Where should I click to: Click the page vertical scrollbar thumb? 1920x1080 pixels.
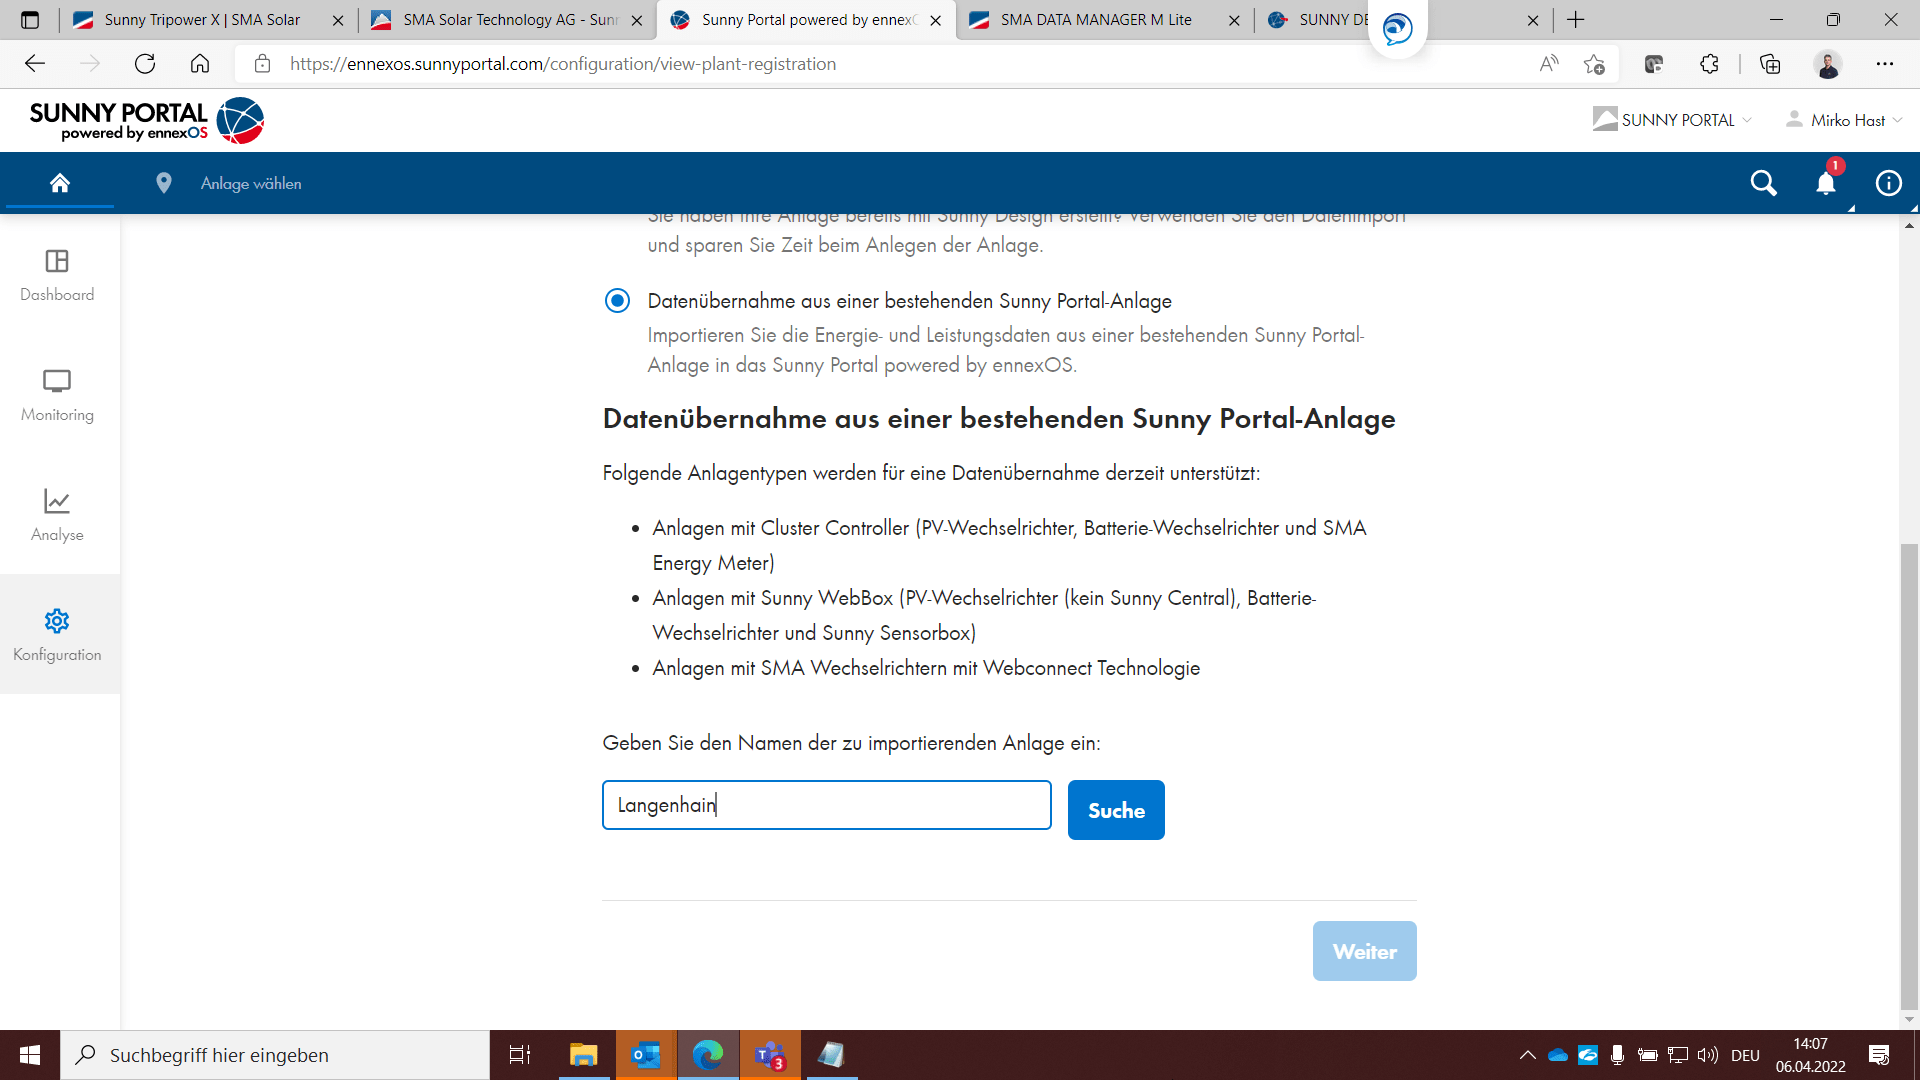(1909, 777)
